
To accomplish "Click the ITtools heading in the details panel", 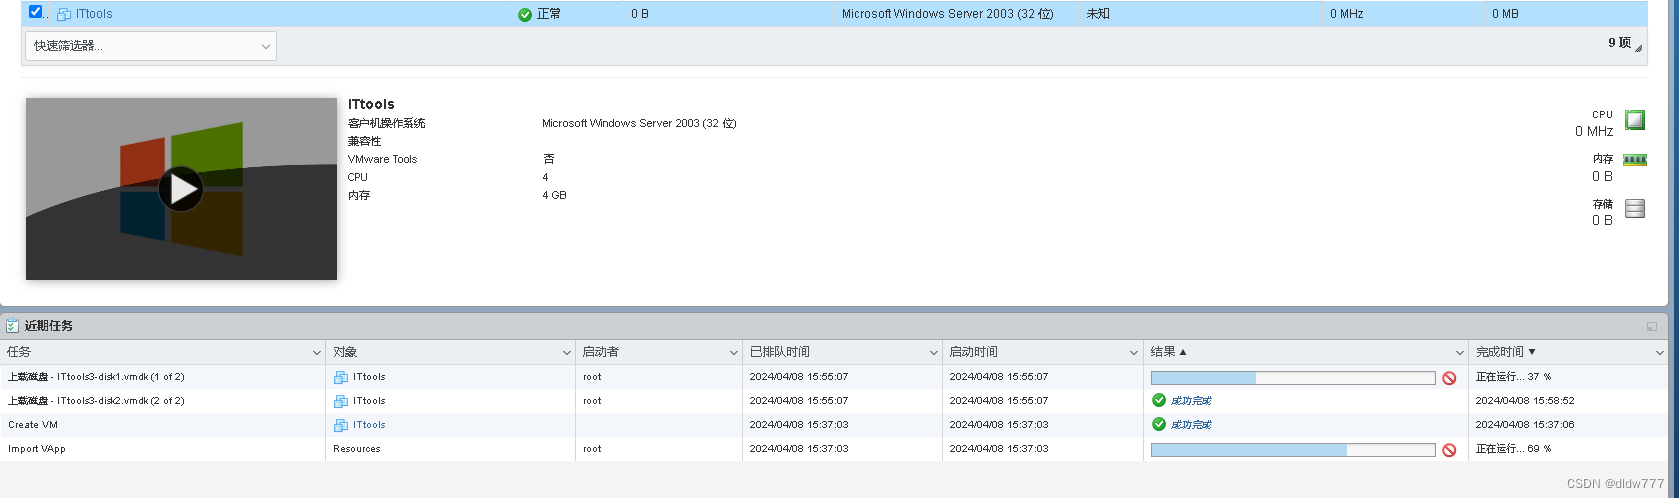I will coord(371,104).
